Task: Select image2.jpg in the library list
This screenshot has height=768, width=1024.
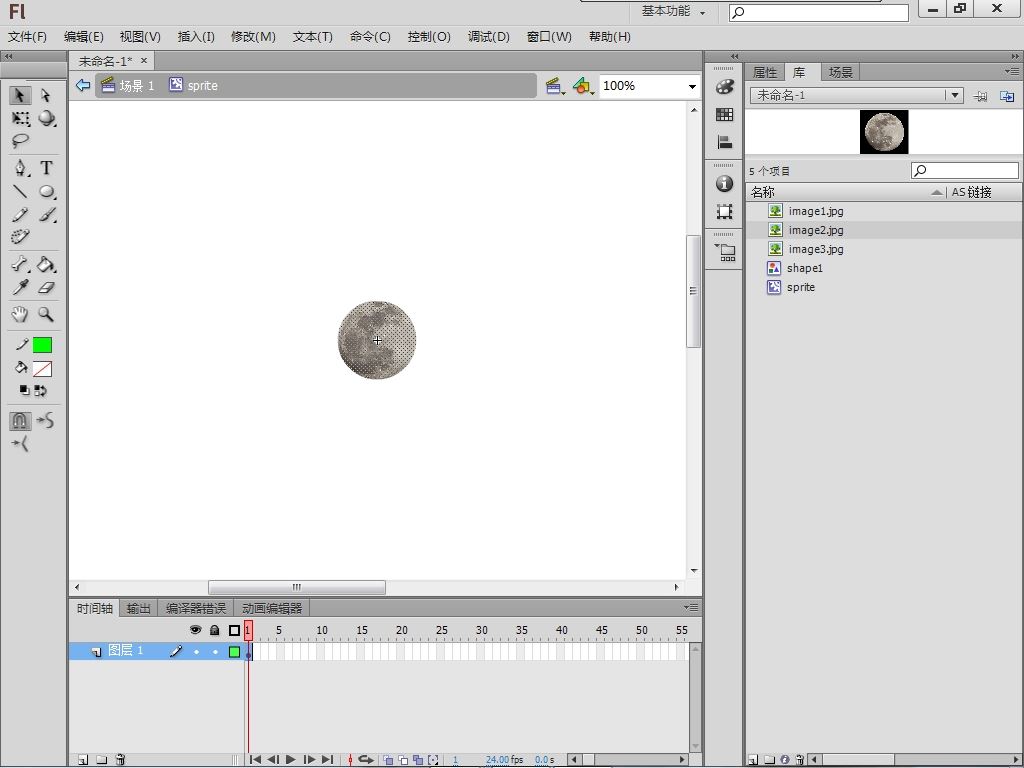Action: 815,230
